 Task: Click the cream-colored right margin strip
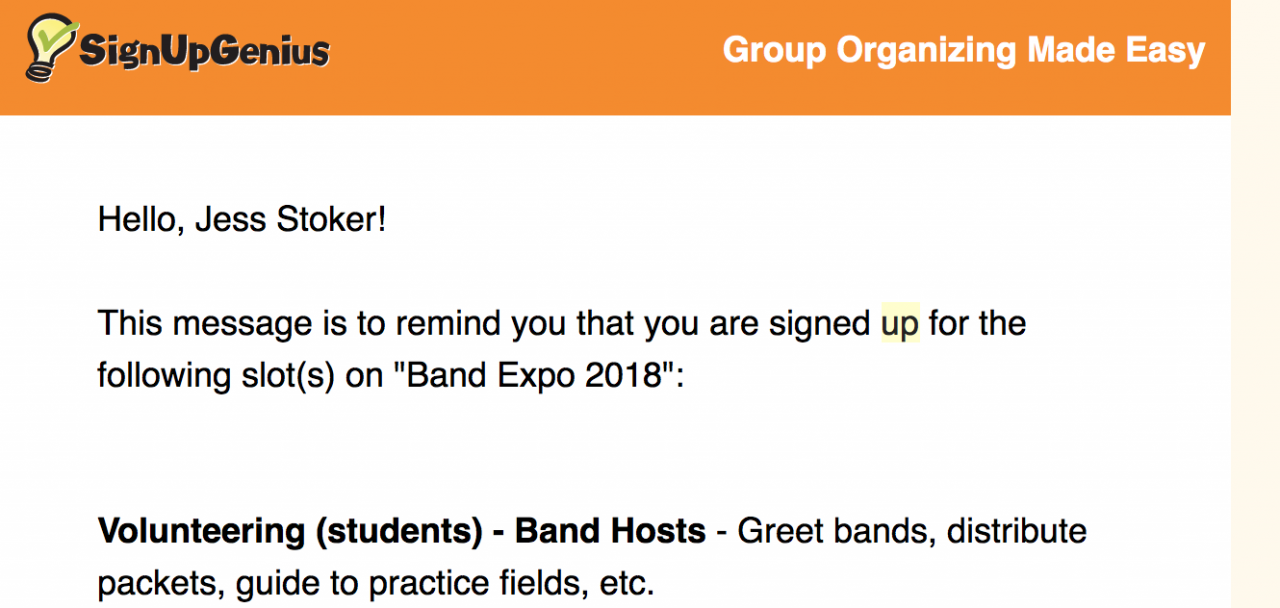coord(1255,350)
